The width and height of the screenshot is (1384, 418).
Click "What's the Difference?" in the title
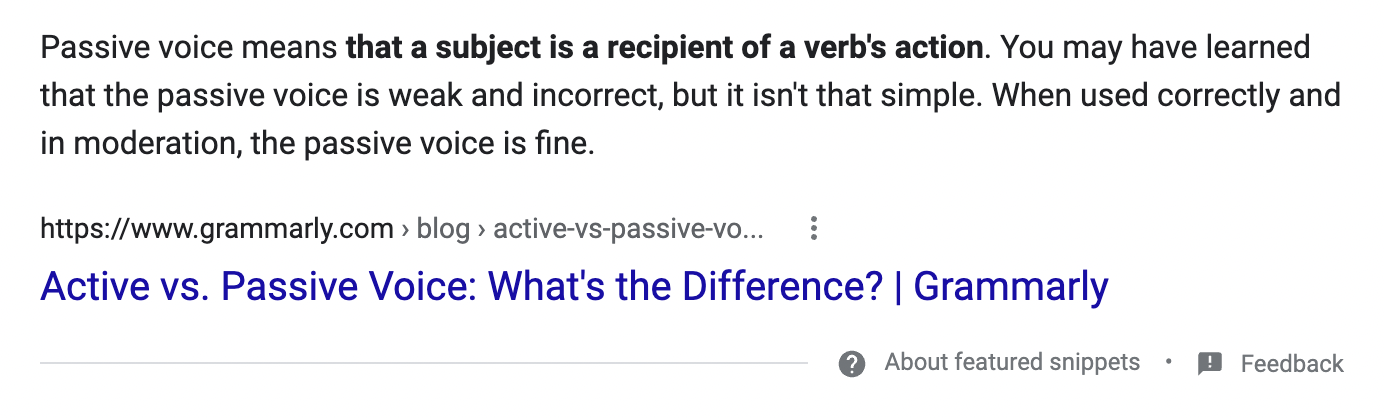point(685,287)
